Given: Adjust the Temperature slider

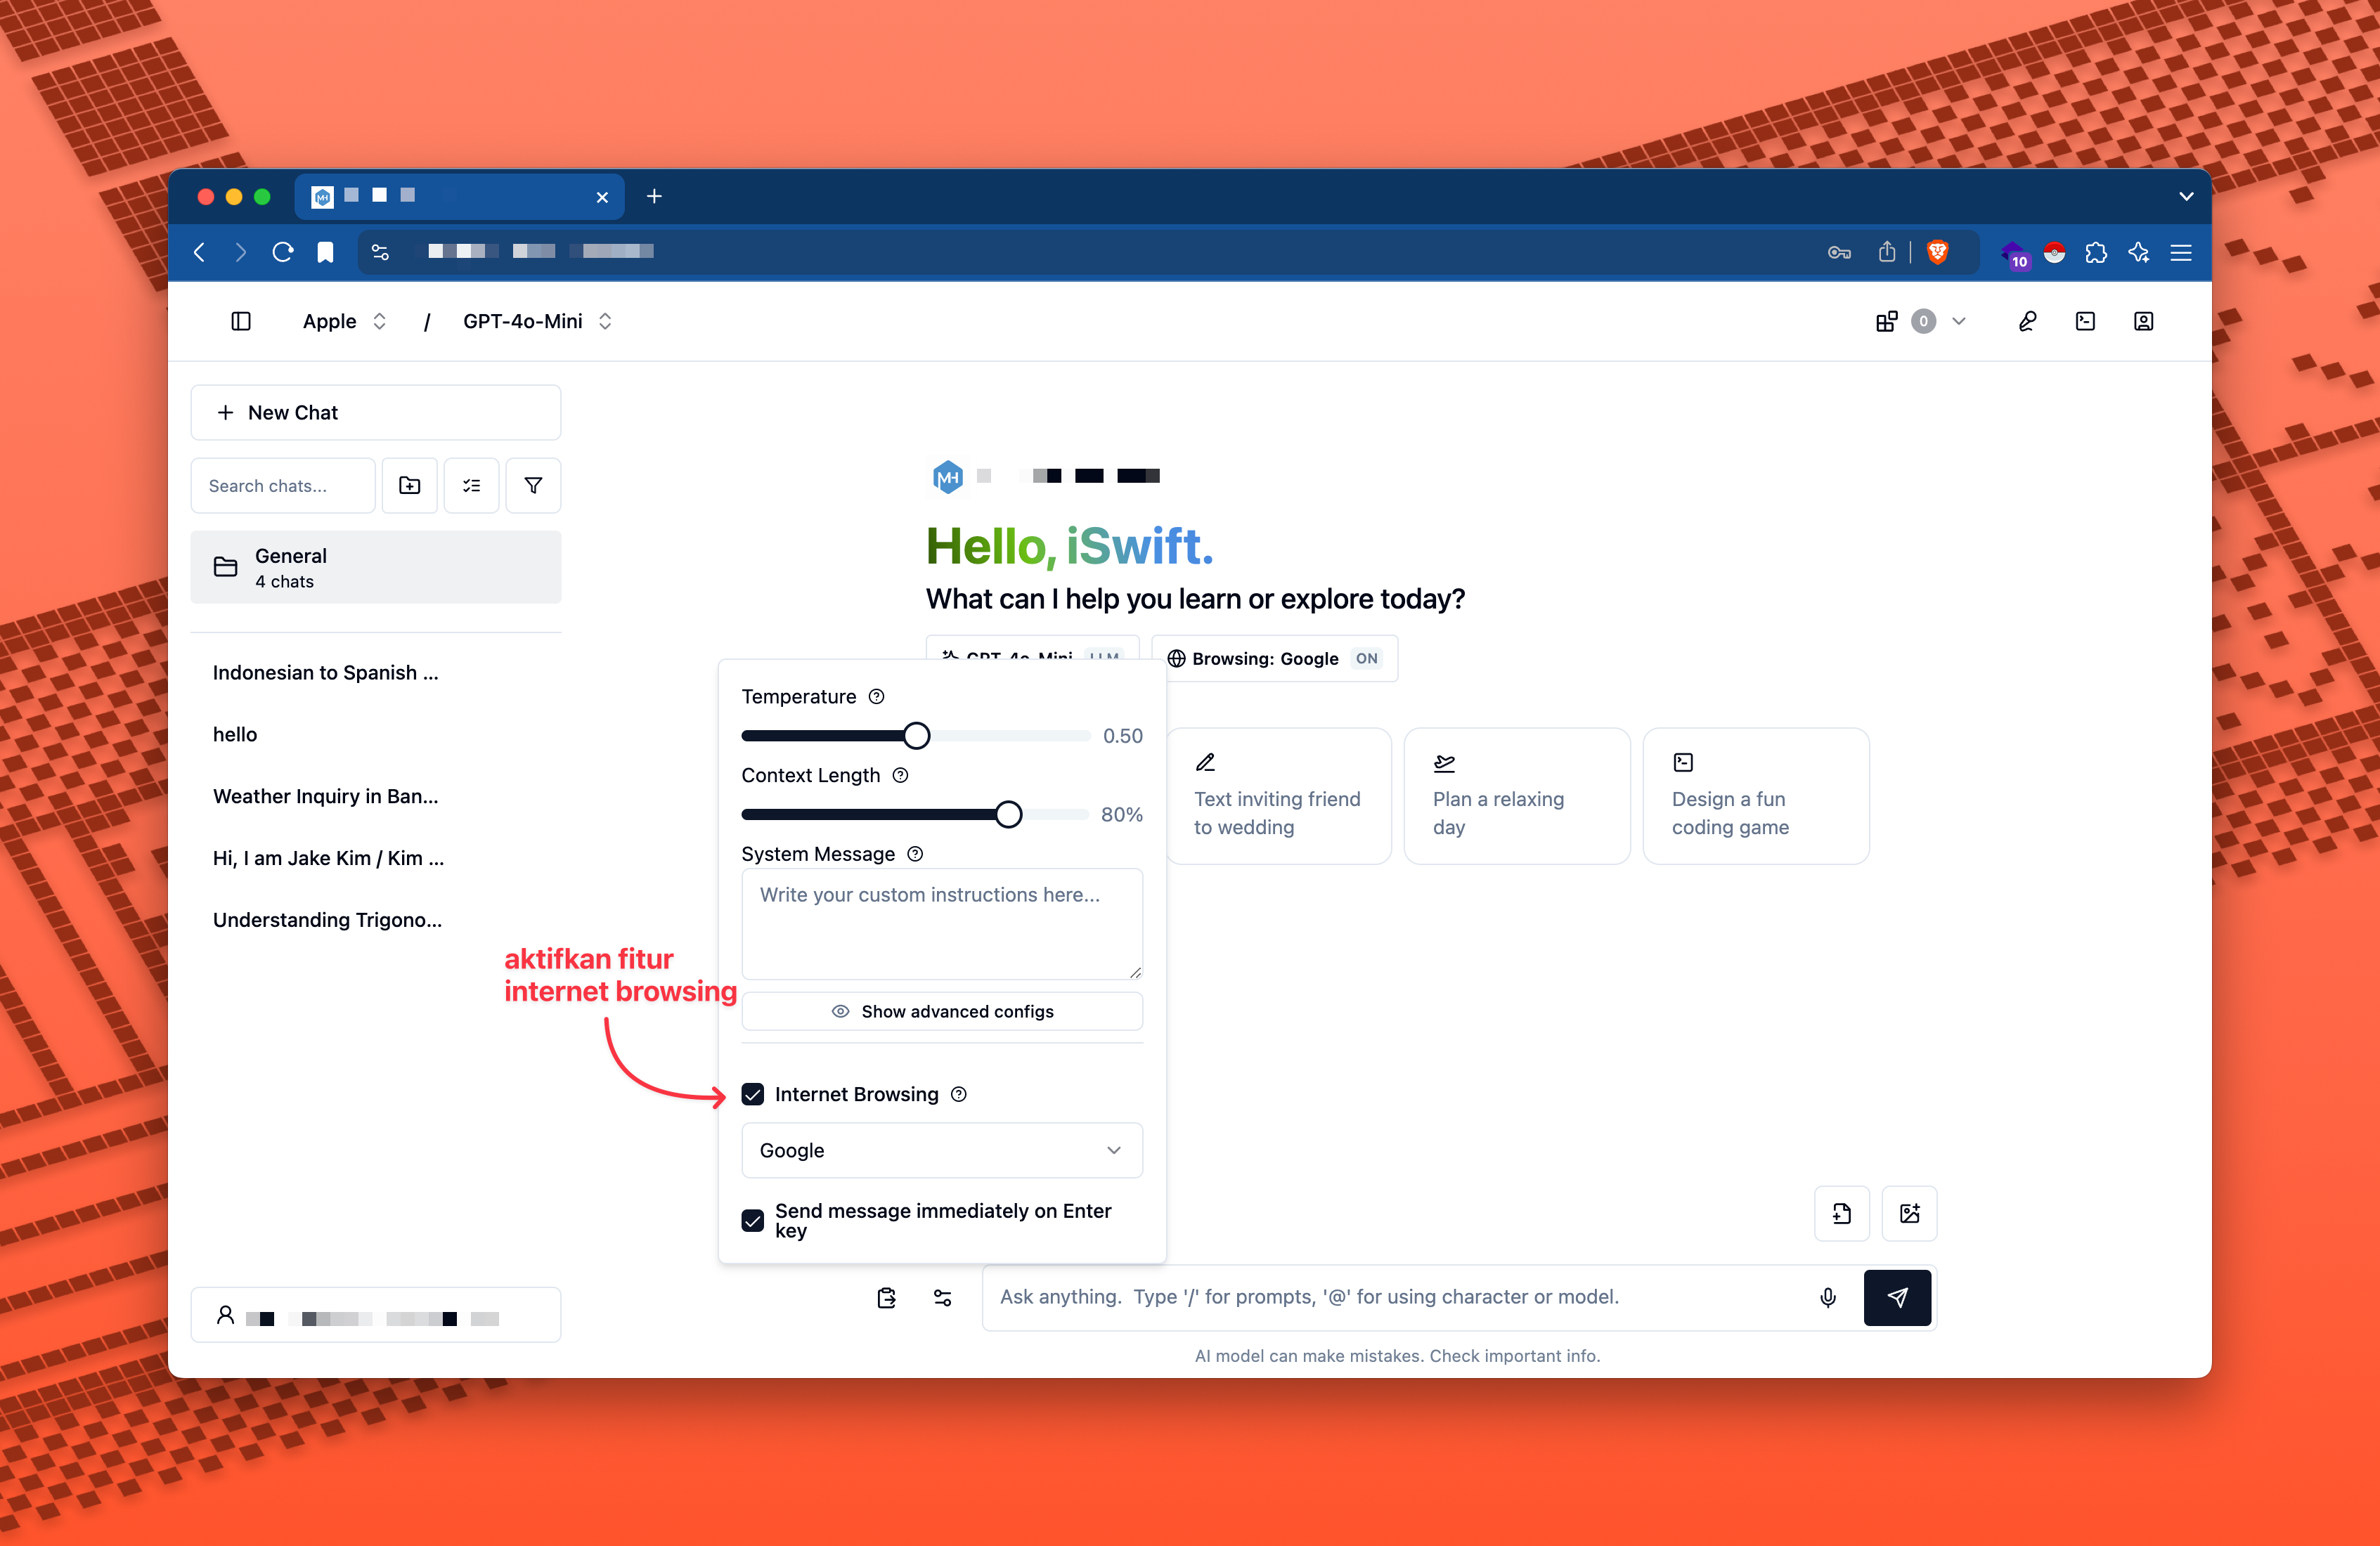Looking at the screenshot, I should pos(916,735).
